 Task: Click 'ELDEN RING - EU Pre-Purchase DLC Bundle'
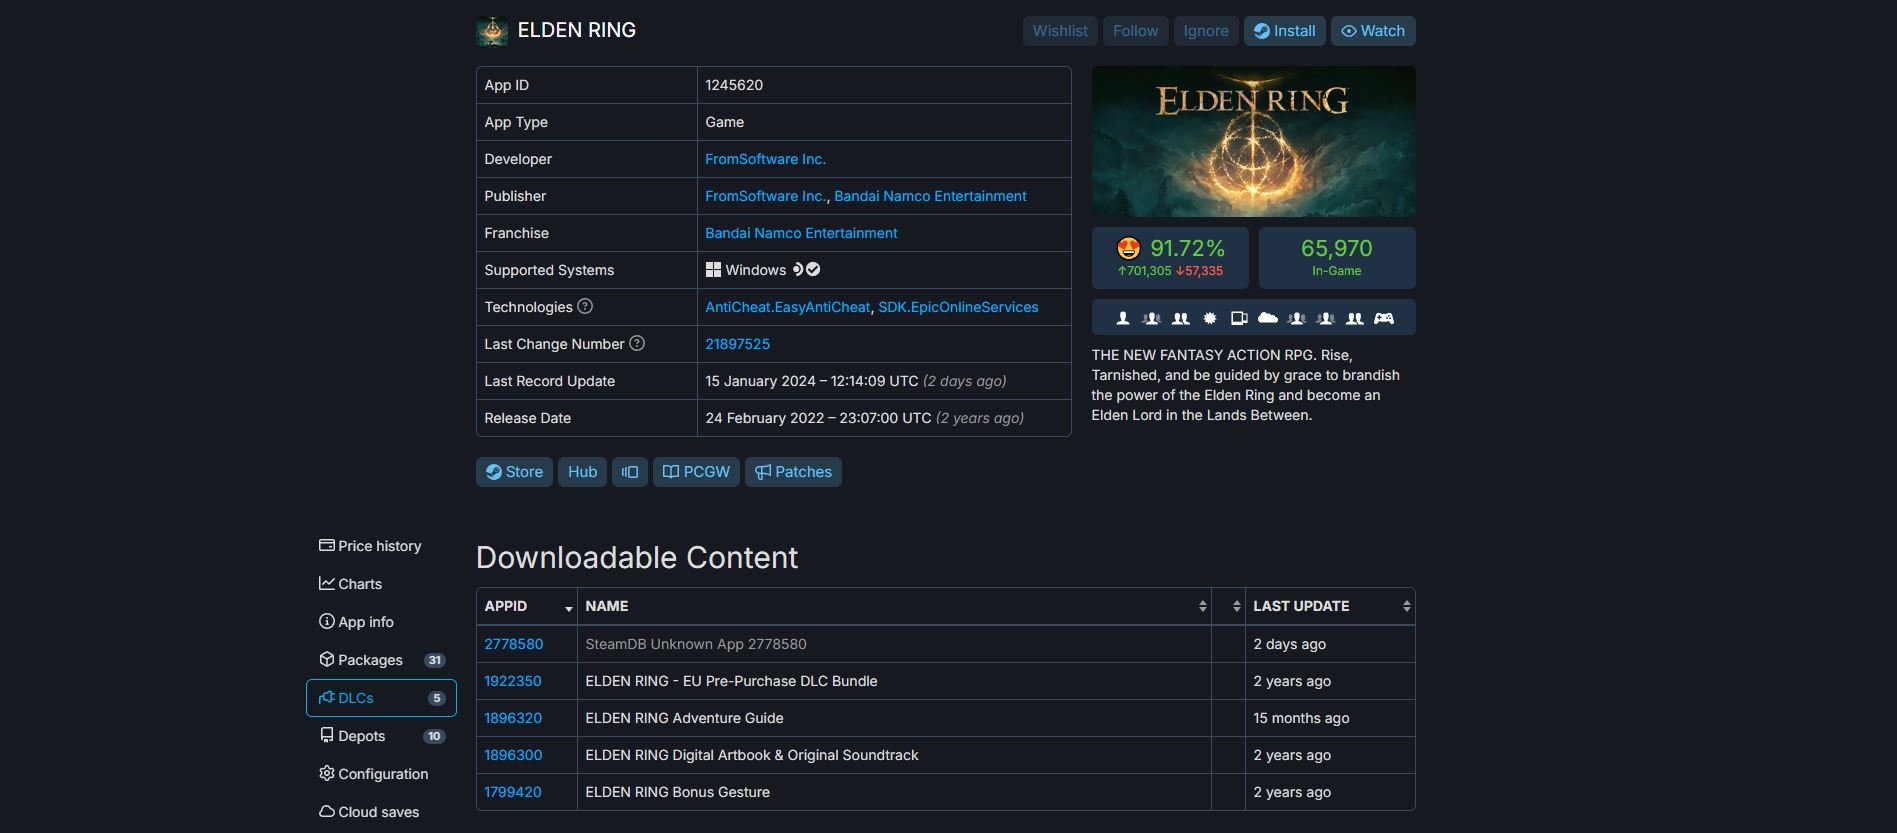click(x=731, y=681)
